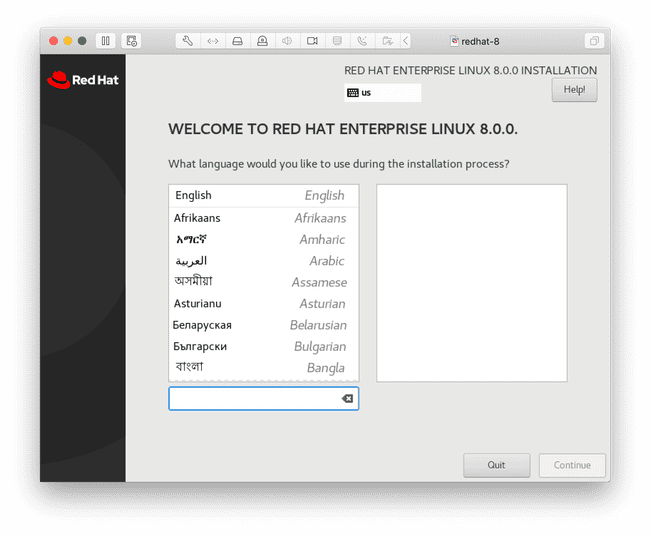Image resolution: width=650 pixels, height=535 pixels.
Task: Click the shared folders icon
Action: [387, 41]
